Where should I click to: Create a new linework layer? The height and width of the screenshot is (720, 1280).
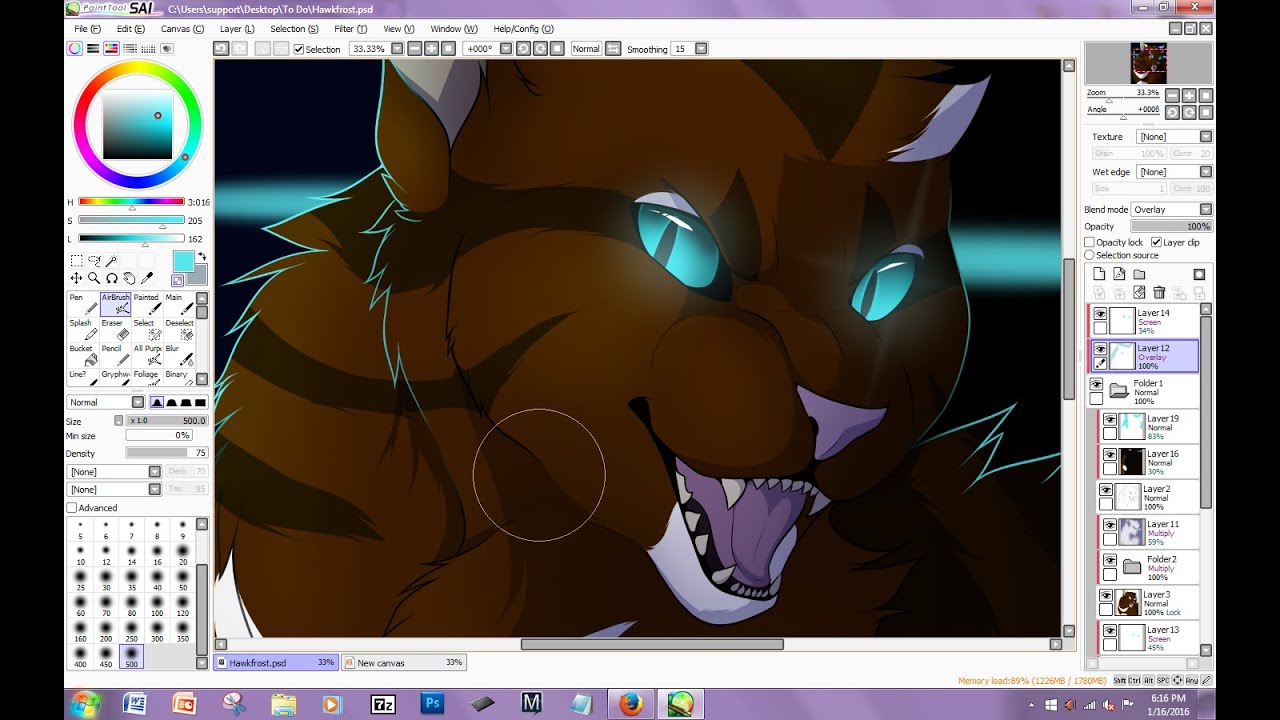coord(1119,274)
